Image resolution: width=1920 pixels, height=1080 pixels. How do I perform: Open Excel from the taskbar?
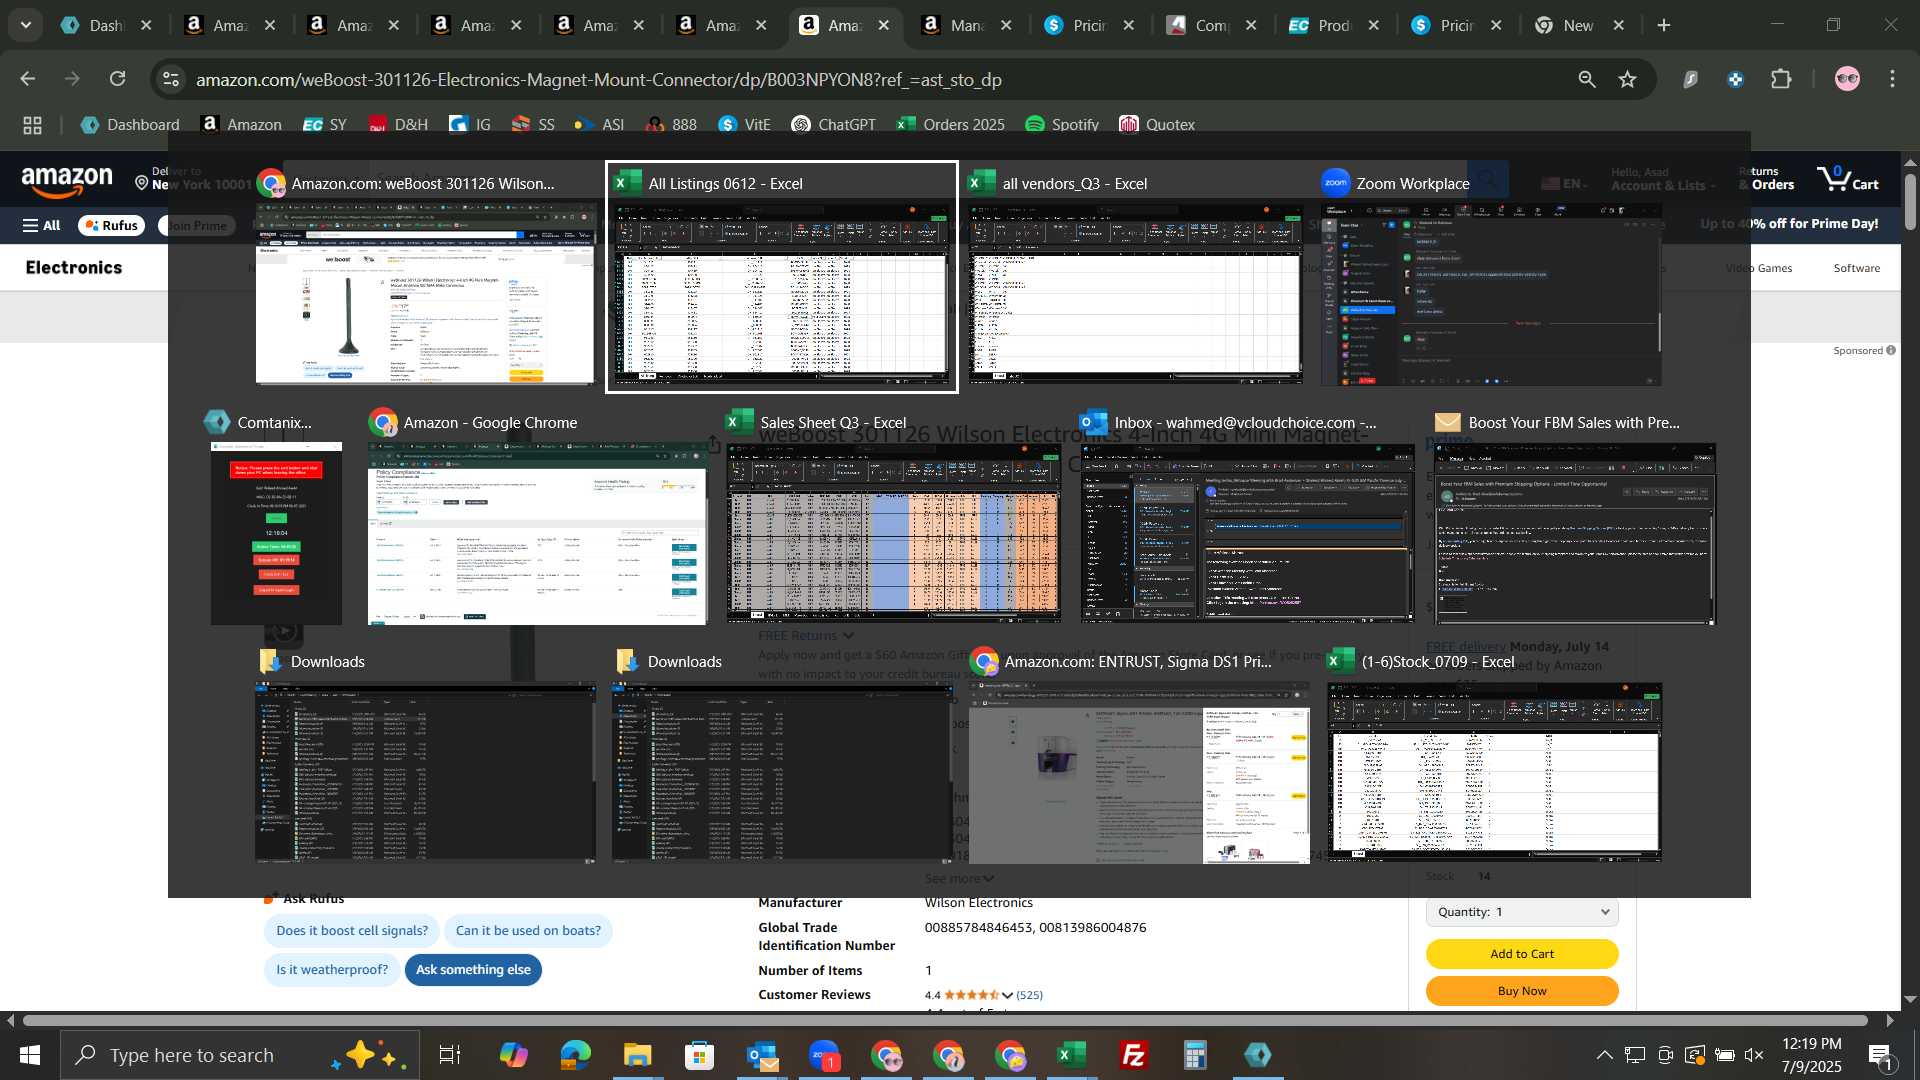pyautogui.click(x=1072, y=1055)
